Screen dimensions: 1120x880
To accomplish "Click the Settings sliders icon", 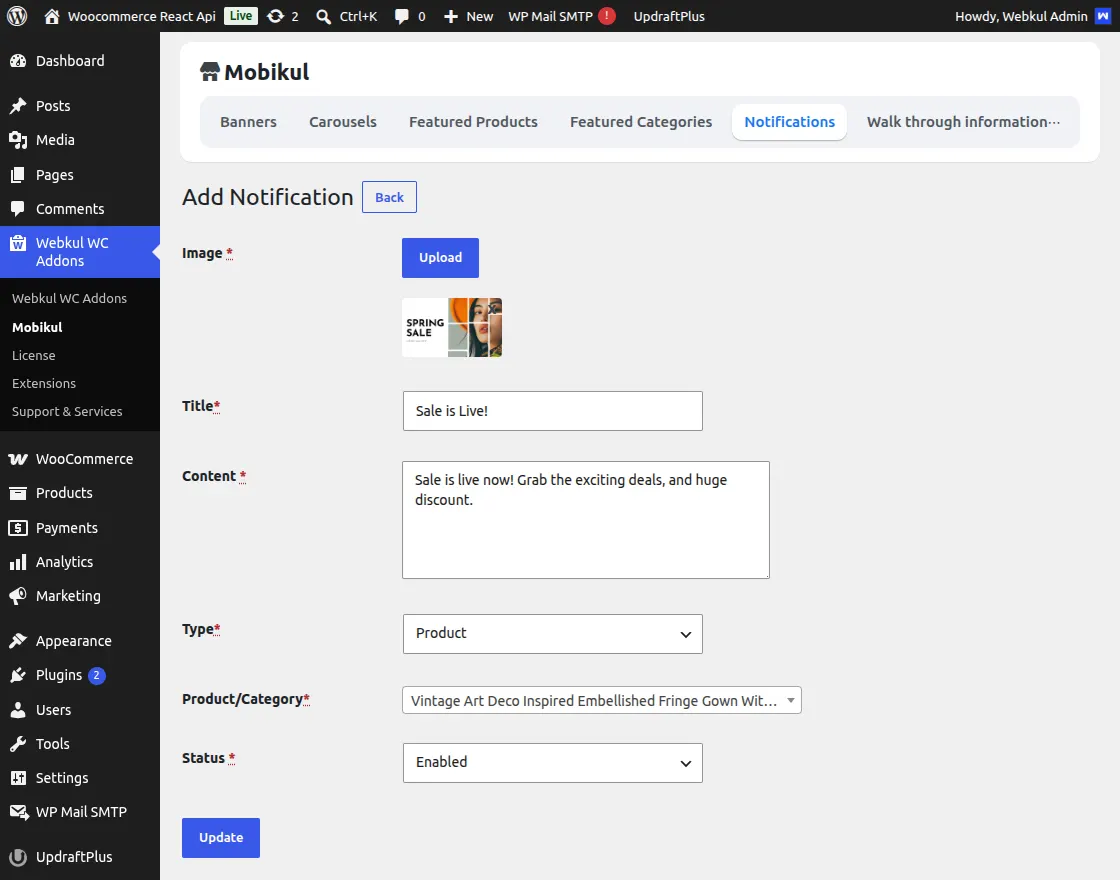I will coord(18,779).
